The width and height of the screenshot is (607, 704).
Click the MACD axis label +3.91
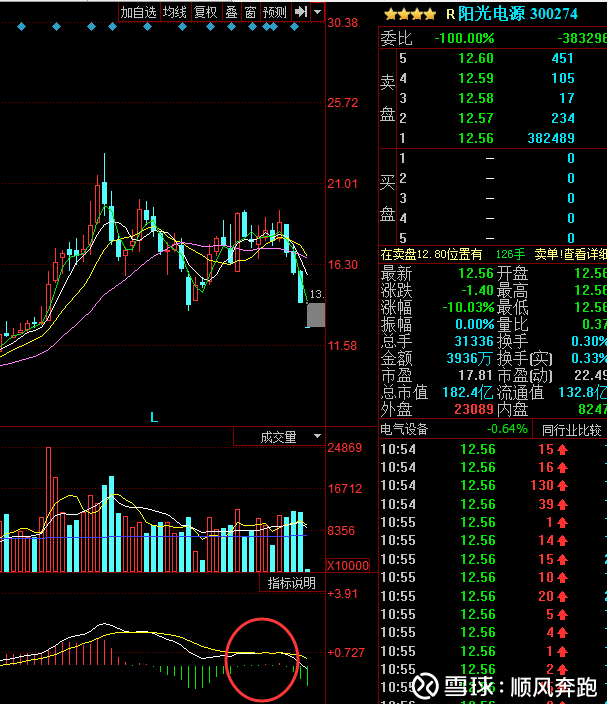tap(343, 594)
